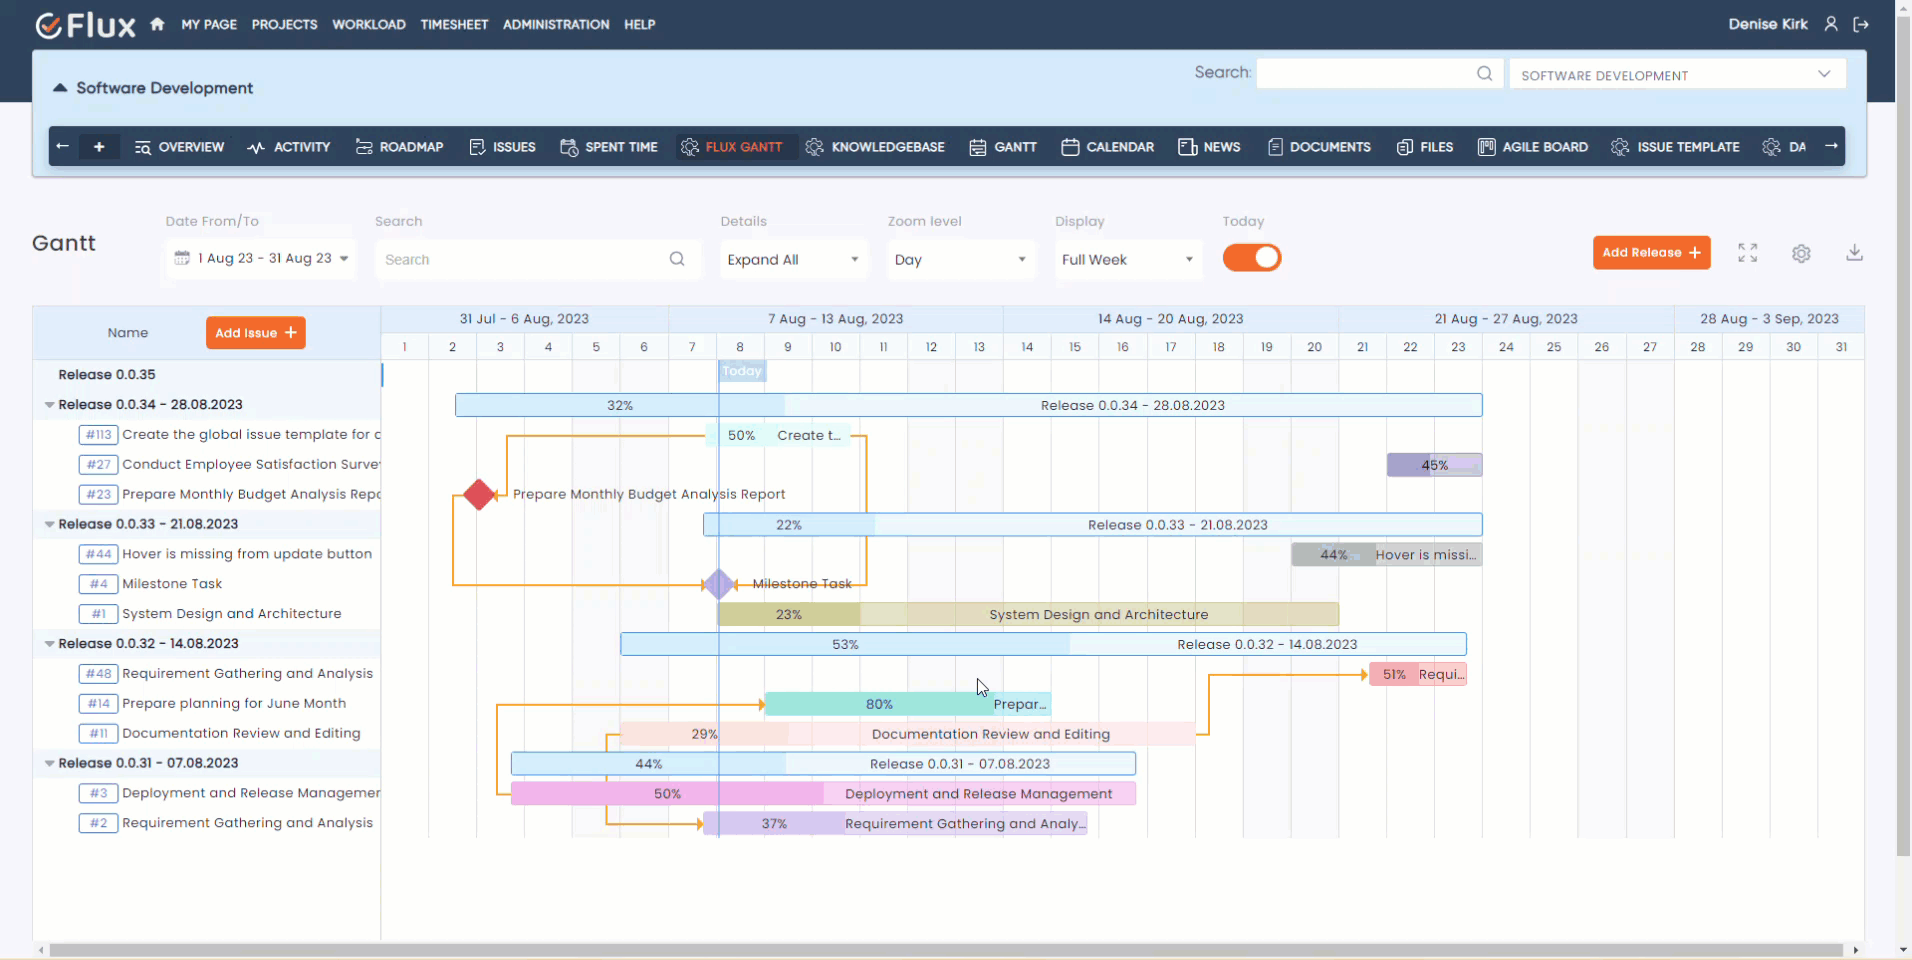
Task: Click the Flux home icon
Action: 156,24
